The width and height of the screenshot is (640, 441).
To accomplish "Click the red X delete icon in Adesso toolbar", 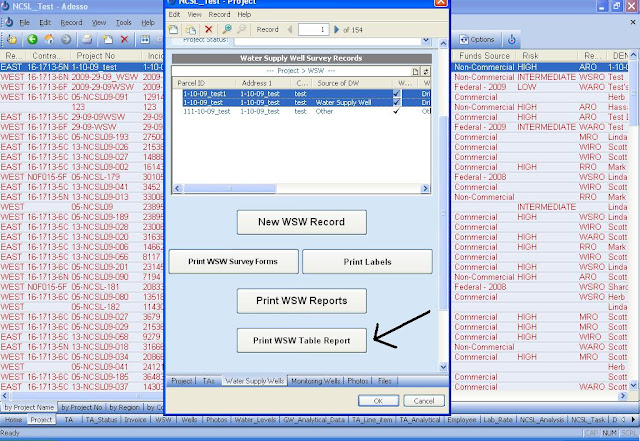I will coord(124,39).
